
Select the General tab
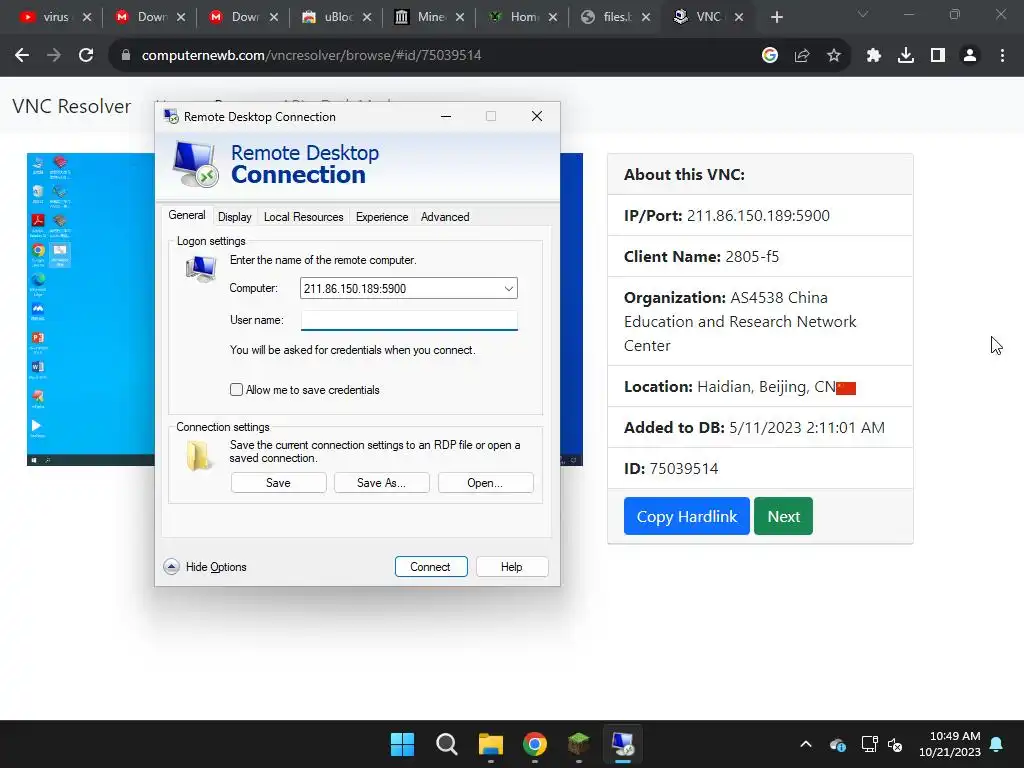tap(187, 215)
